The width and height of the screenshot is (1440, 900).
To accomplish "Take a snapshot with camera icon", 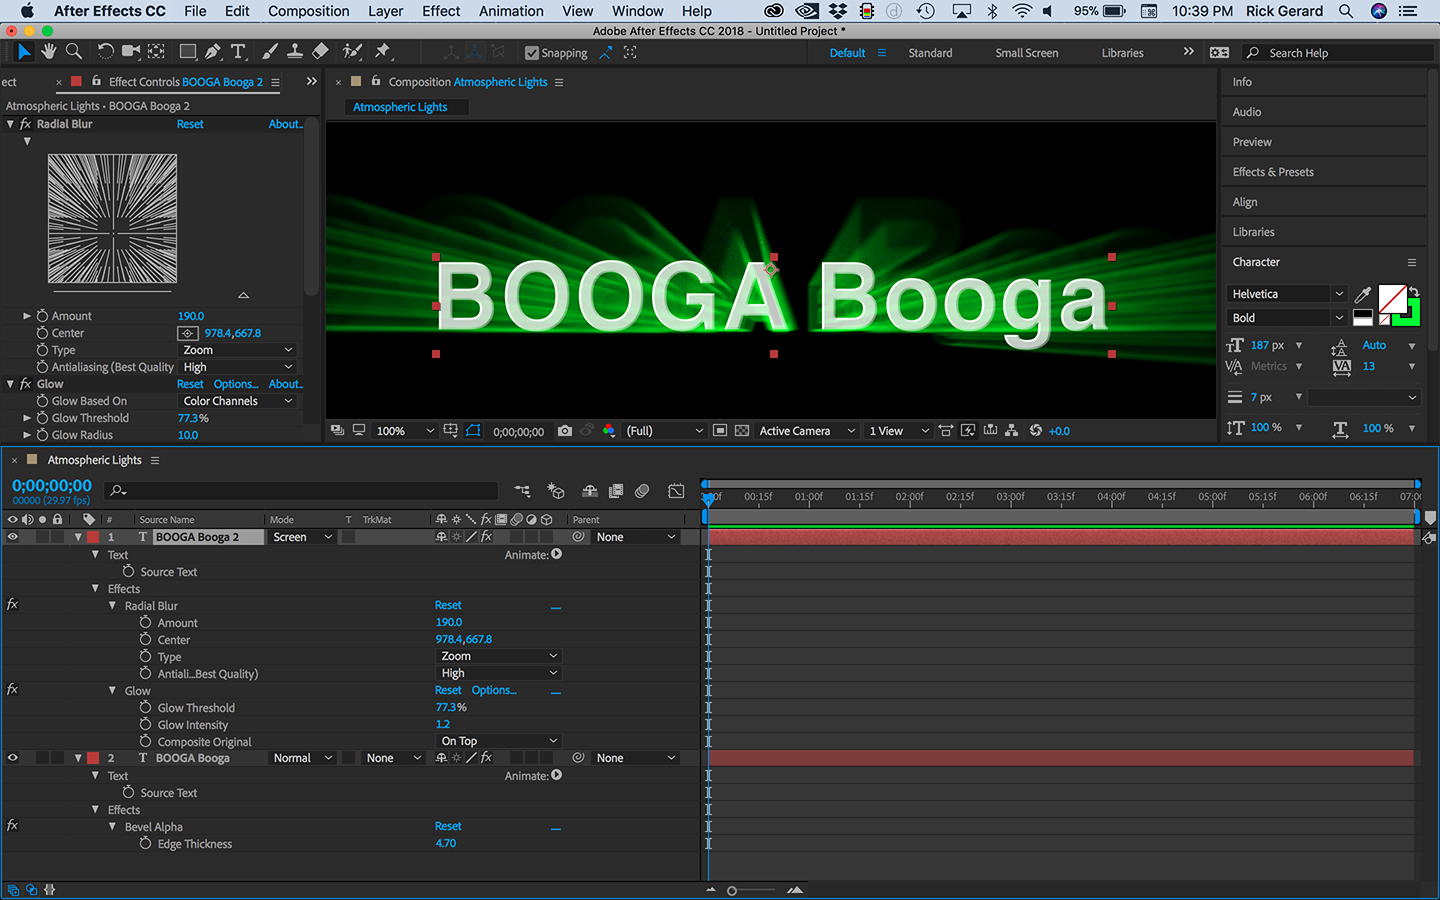I will (565, 431).
